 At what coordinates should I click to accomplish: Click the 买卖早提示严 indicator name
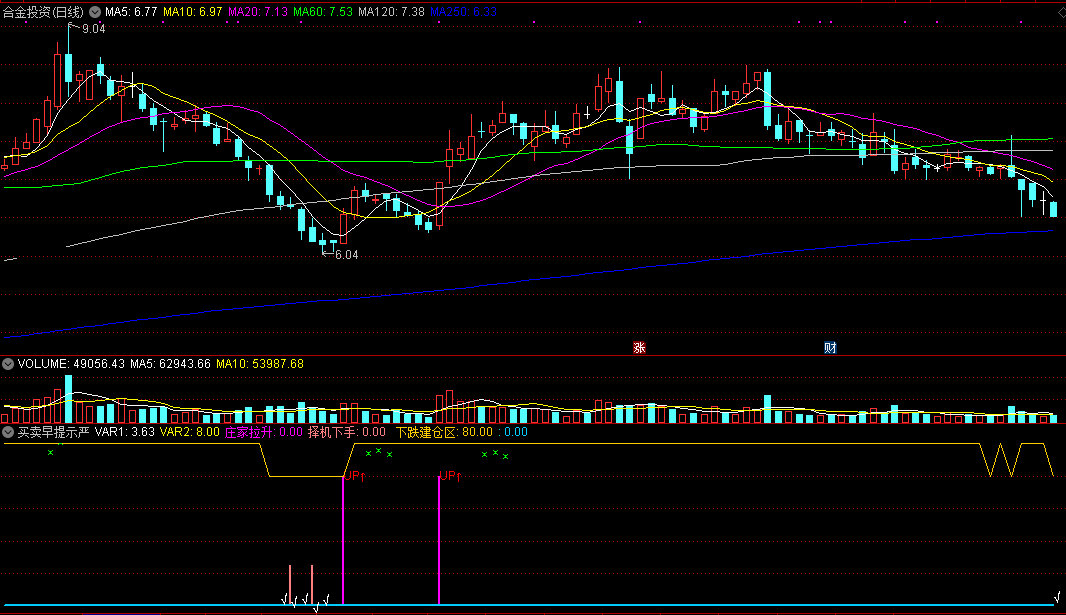pos(54,432)
